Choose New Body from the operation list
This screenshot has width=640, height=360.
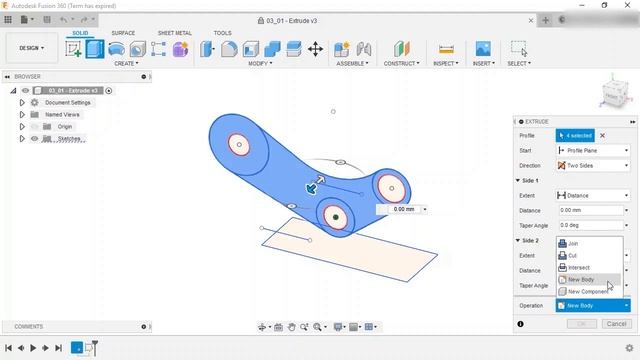pos(589,280)
